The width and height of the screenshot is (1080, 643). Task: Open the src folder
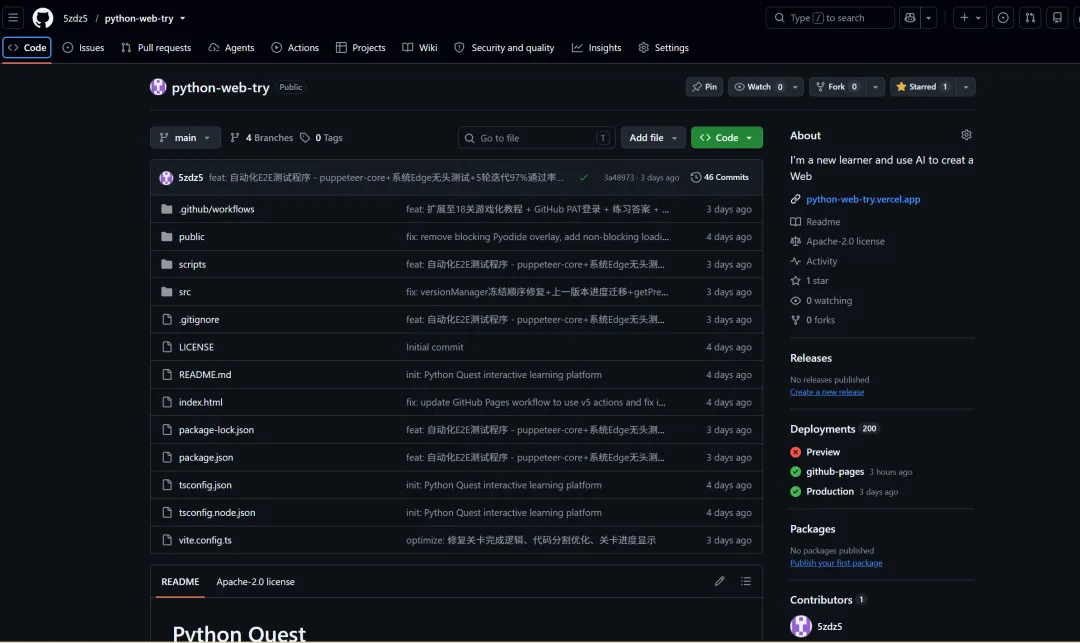[185, 292]
